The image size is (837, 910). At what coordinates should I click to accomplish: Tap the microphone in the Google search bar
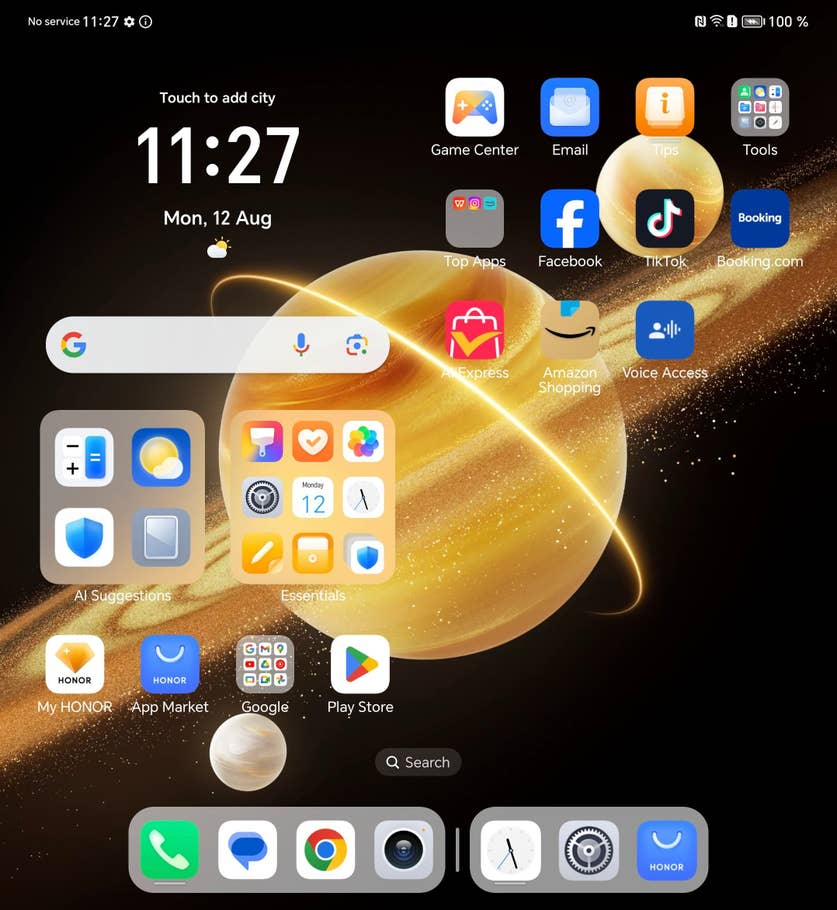pyautogui.click(x=300, y=344)
